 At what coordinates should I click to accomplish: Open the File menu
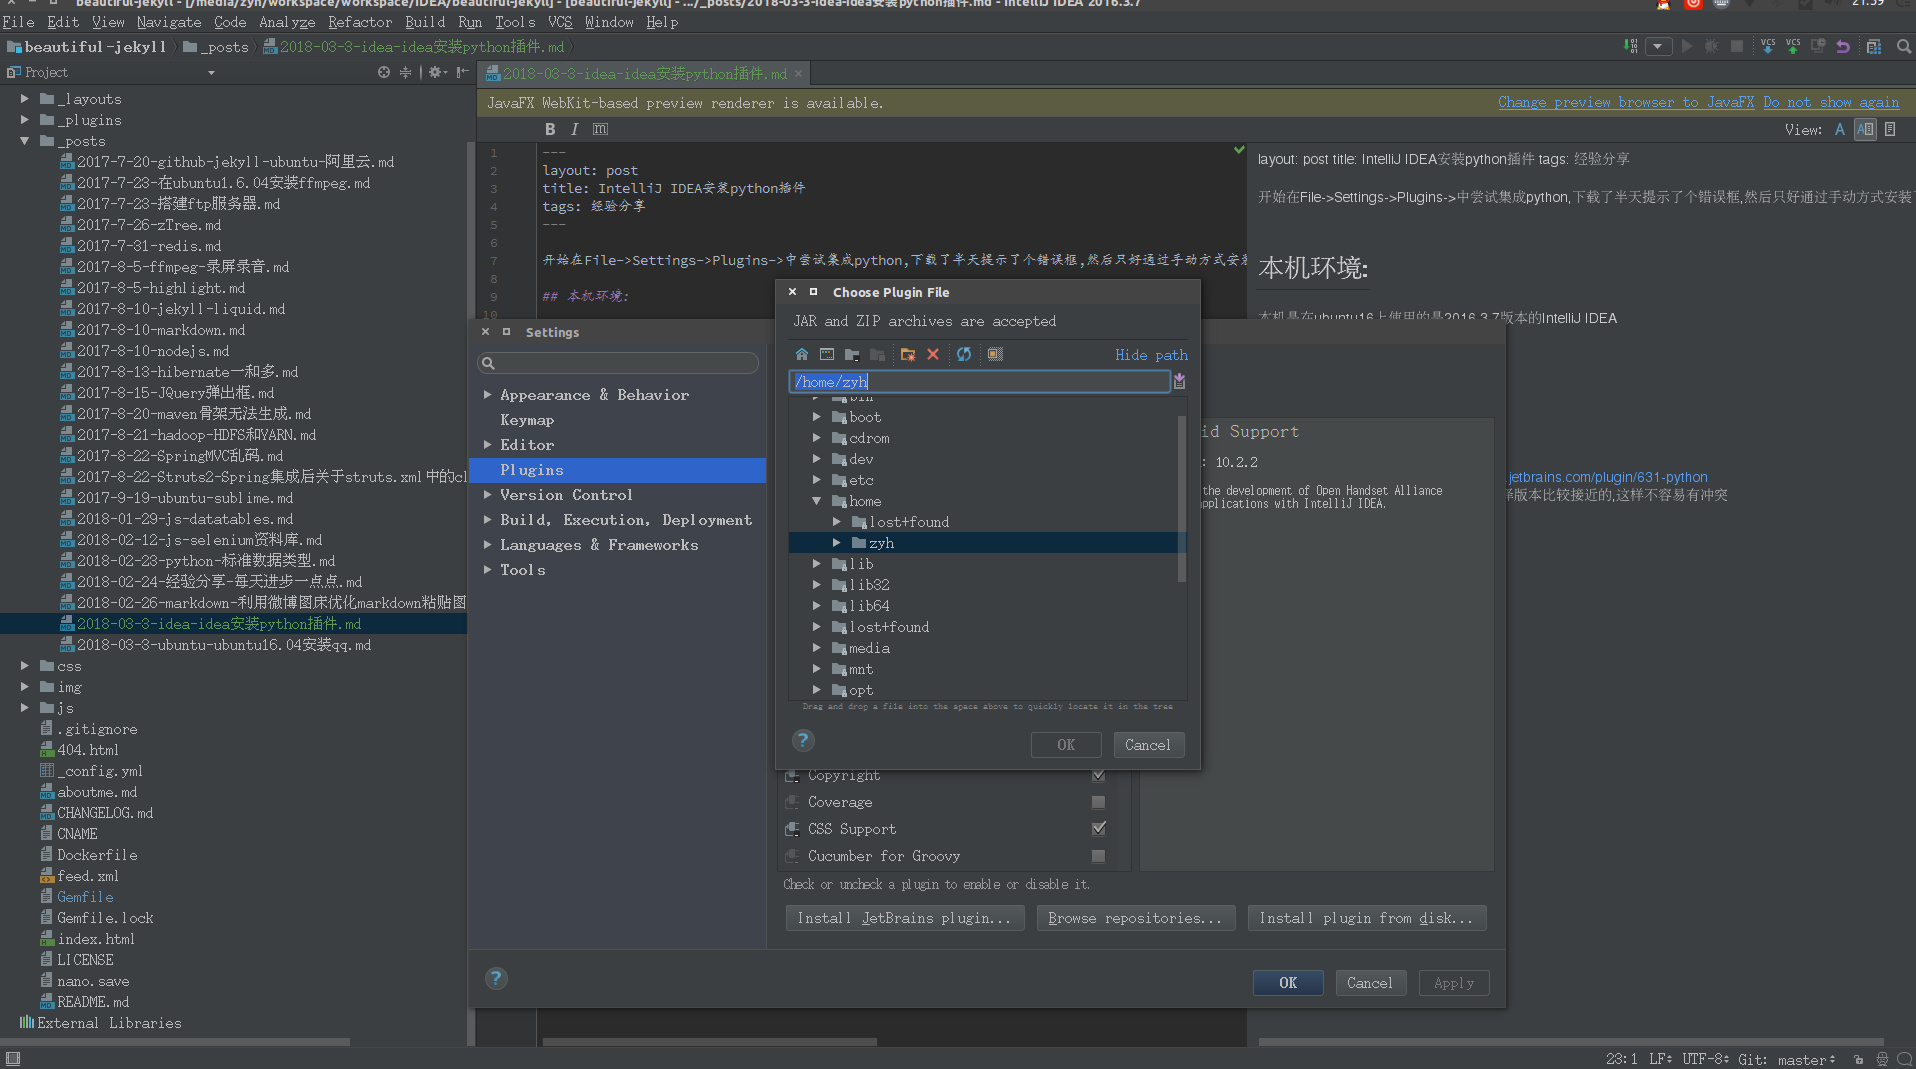(18, 22)
